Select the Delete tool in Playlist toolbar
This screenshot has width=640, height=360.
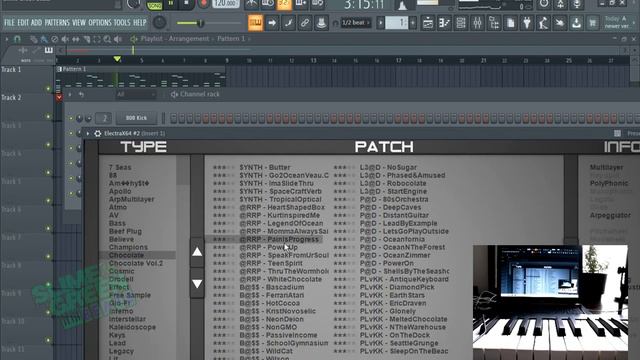(55, 39)
